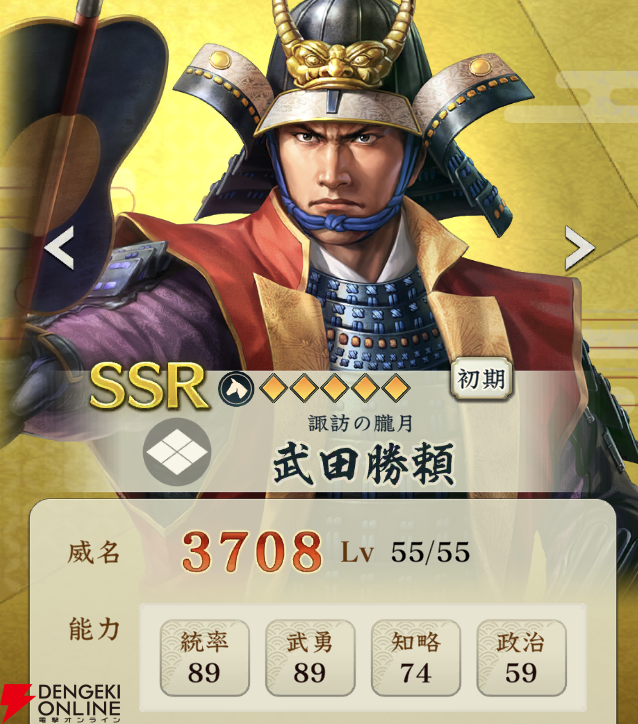Click the Dengeki Online logo
Viewport: 638px width, 724px height.
[61, 703]
